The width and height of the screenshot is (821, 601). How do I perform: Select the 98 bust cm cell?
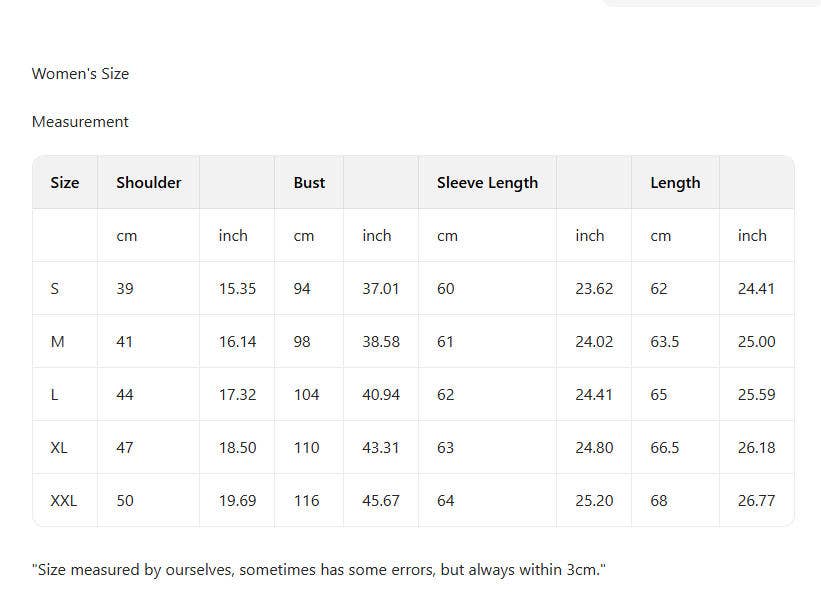(x=302, y=342)
